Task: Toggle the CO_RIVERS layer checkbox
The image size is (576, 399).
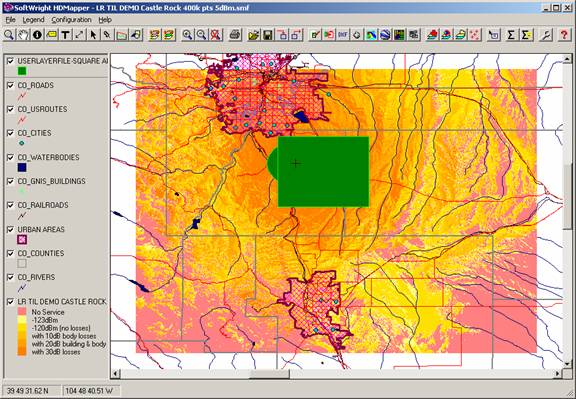Action: (10, 277)
